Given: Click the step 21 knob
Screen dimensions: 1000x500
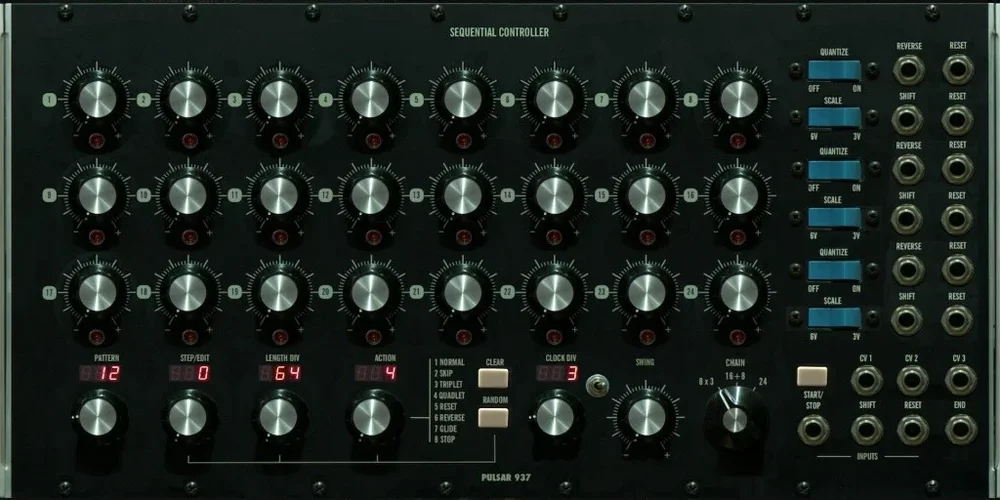Looking at the screenshot, I should pos(462,293).
